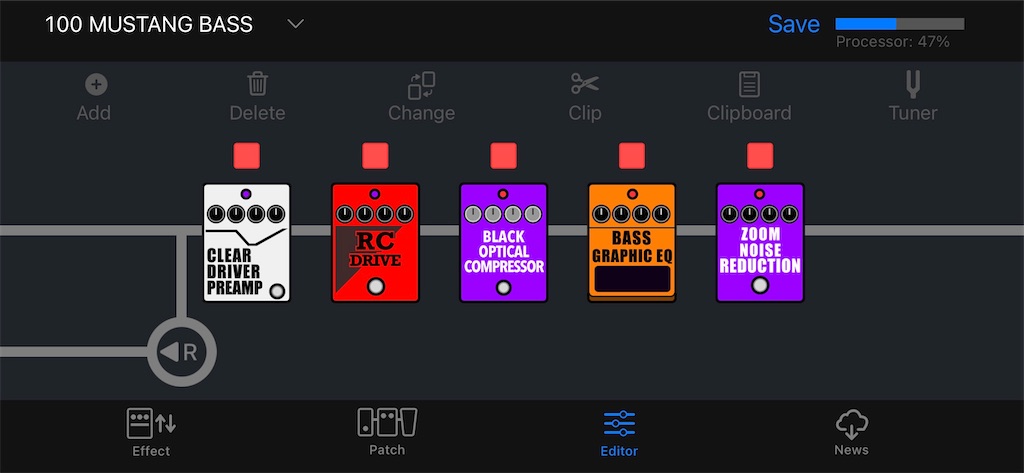
Task: Click the LED on Black Optical Compressor
Action: (503, 194)
